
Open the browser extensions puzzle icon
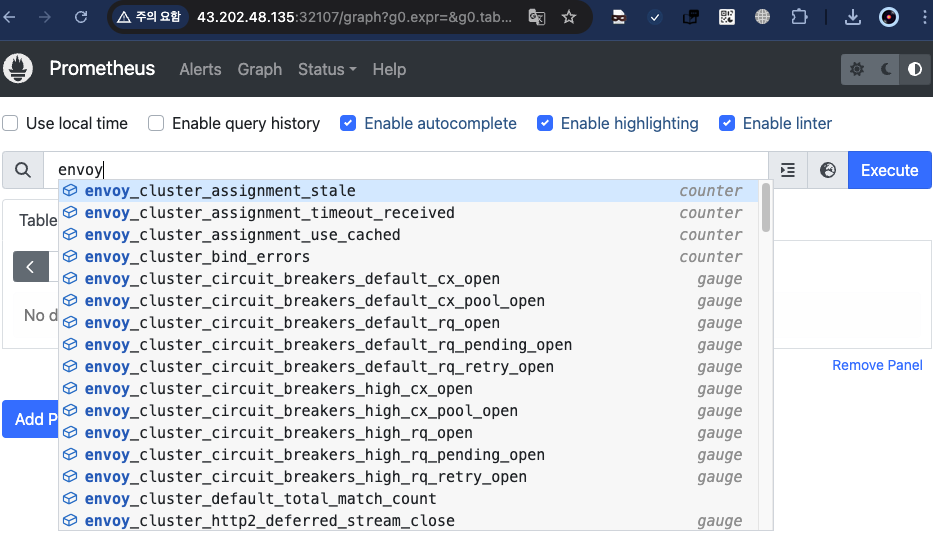pyautogui.click(x=799, y=17)
